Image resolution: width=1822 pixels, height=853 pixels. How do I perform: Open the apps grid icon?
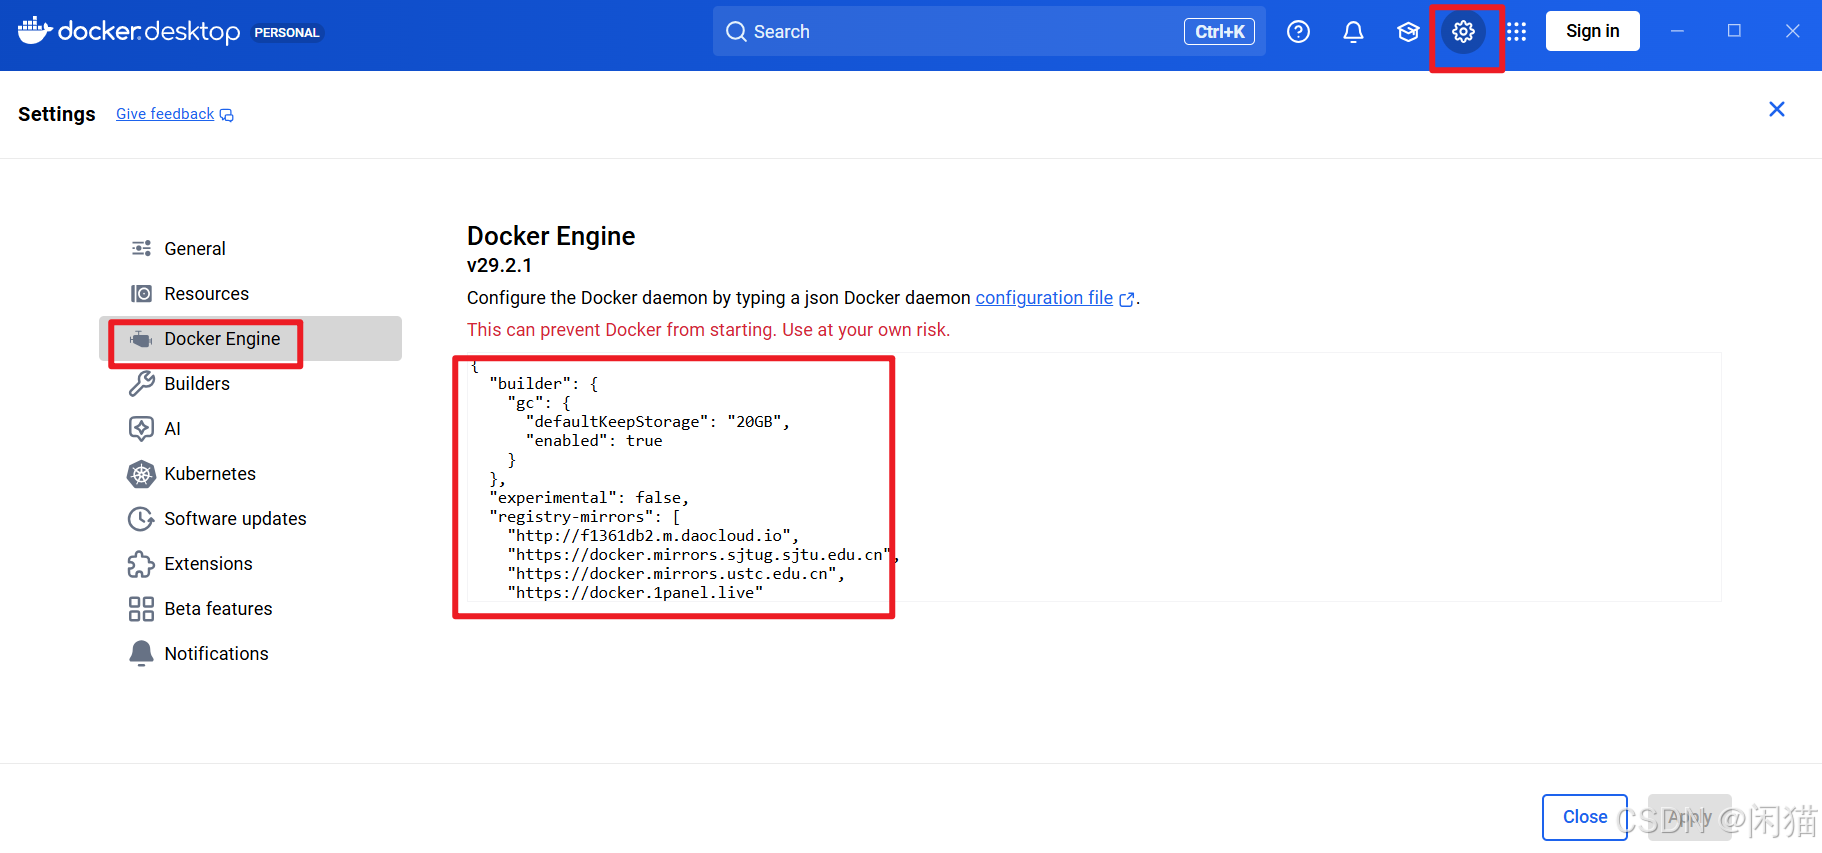pos(1517,32)
